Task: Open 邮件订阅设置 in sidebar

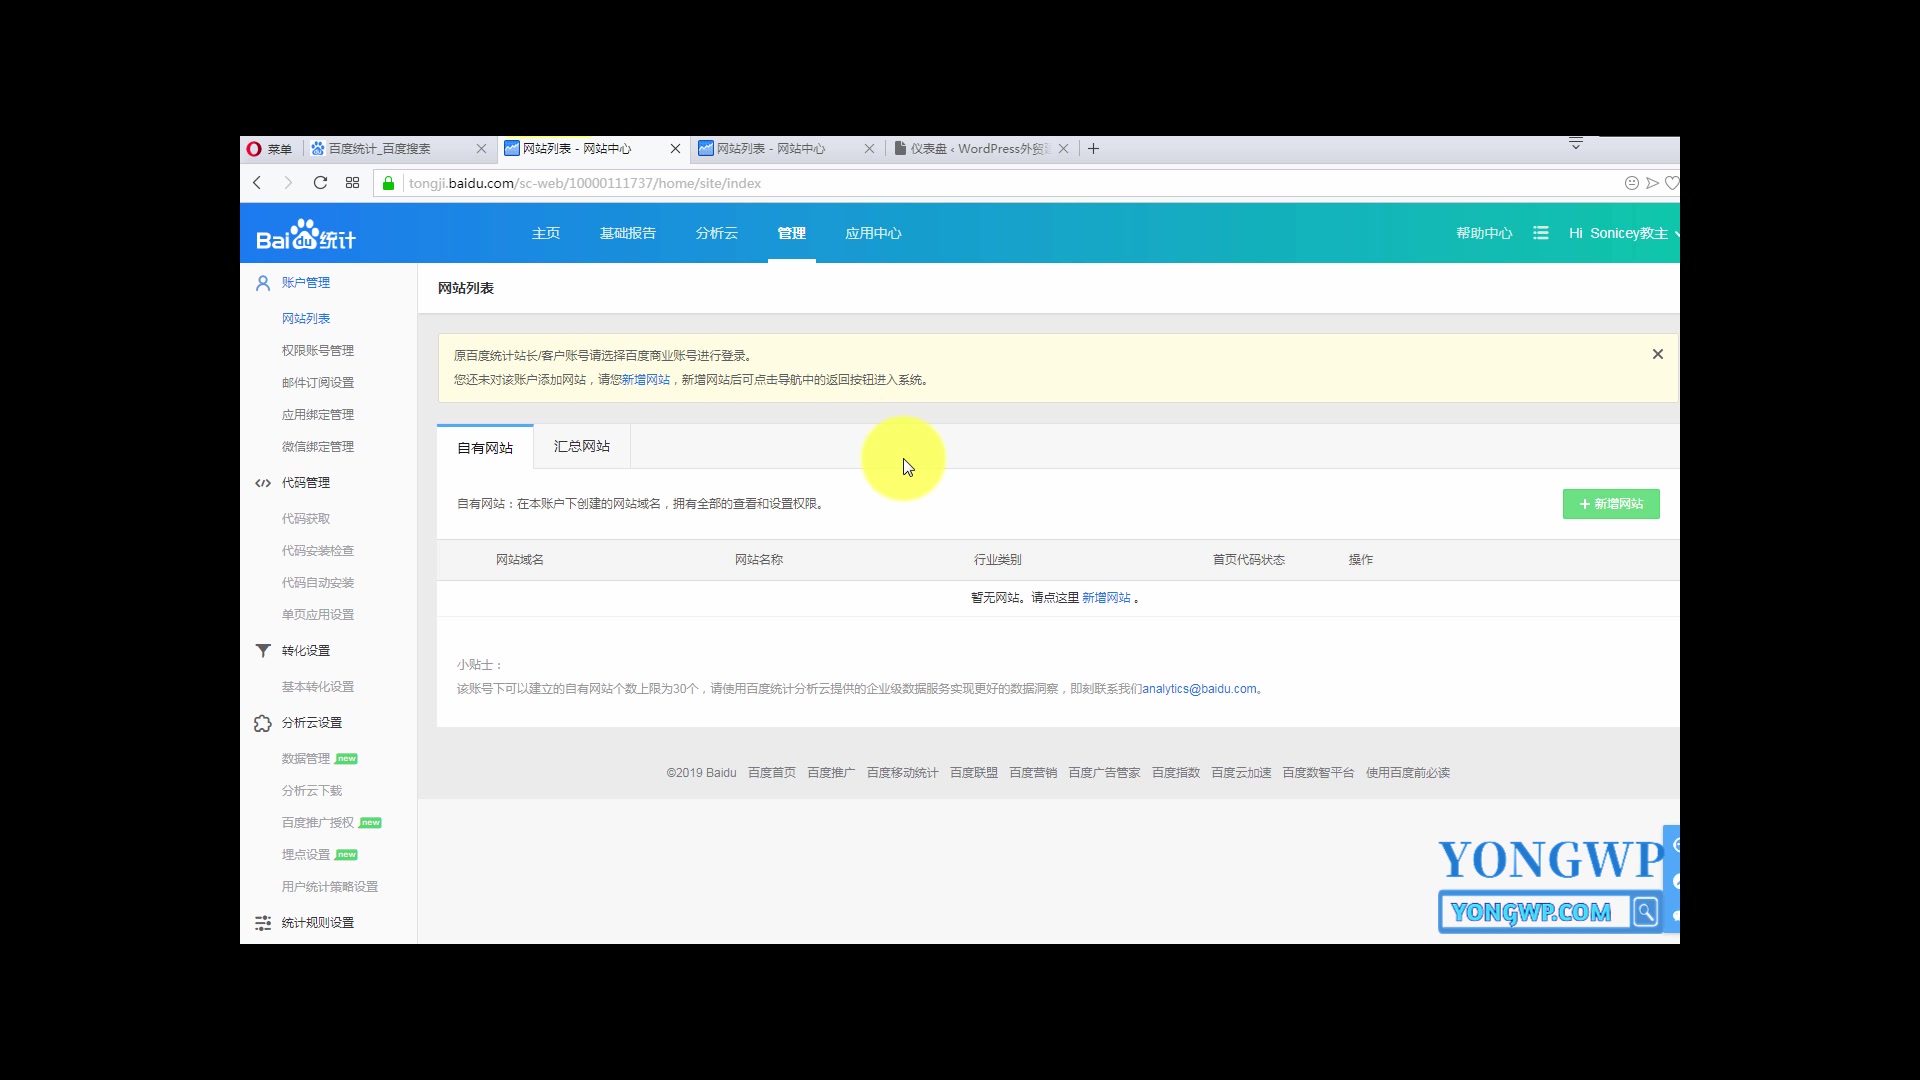Action: (318, 383)
